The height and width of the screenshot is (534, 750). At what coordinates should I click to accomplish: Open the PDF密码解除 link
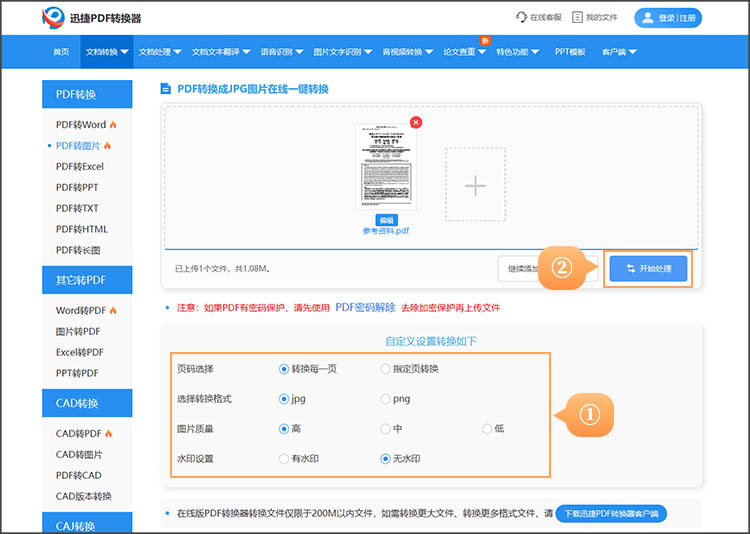[x=365, y=307]
